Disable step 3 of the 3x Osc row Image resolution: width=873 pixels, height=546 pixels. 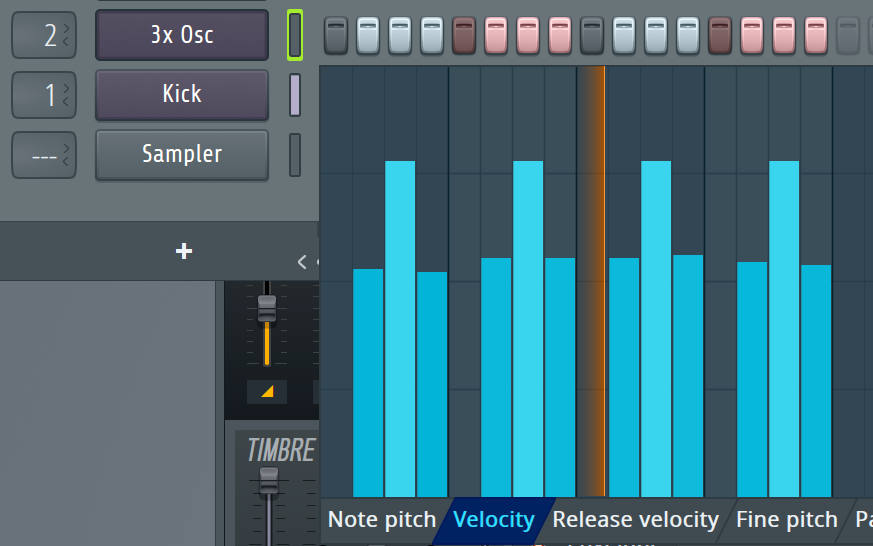(400, 36)
